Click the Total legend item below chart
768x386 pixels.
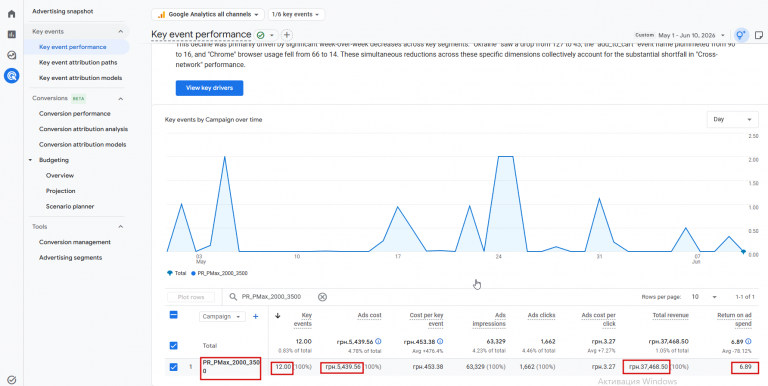177,273
